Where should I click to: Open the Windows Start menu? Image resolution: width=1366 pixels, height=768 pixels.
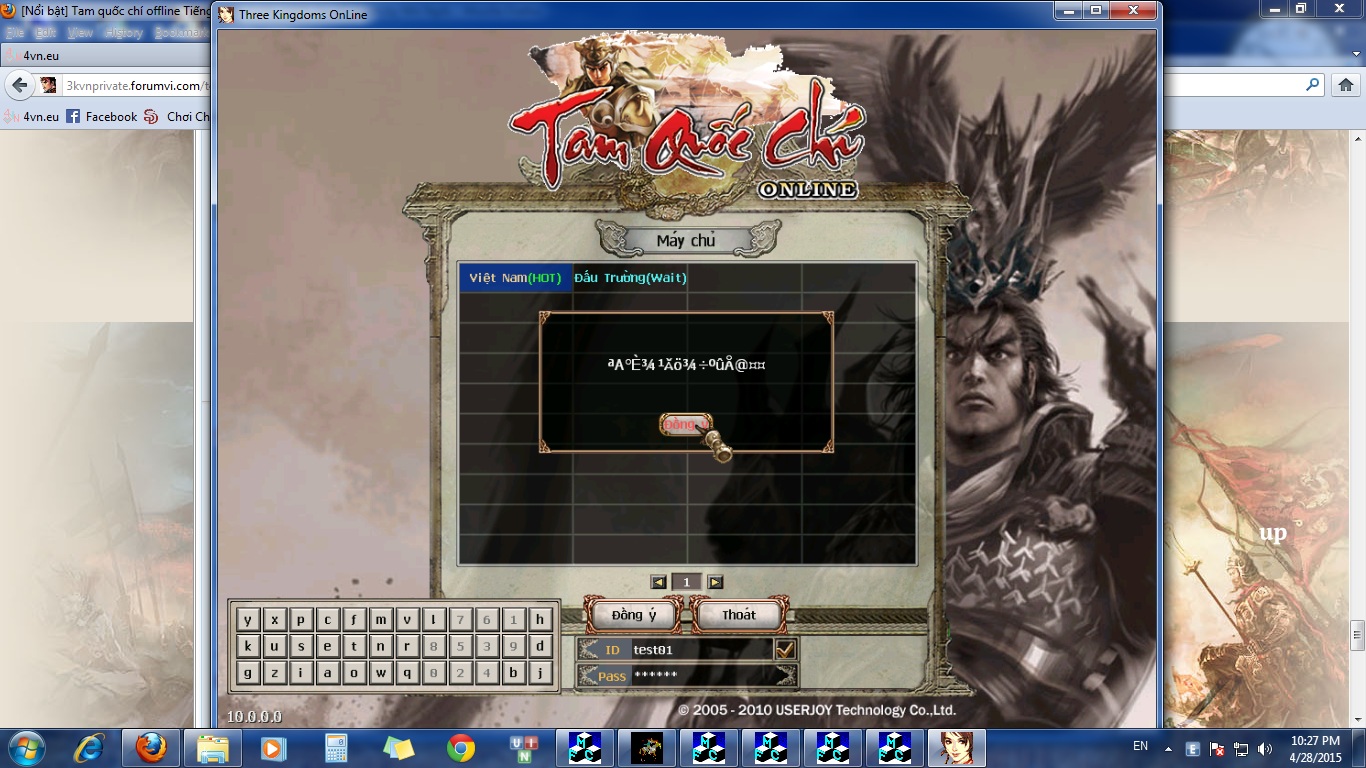[x=25, y=748]
